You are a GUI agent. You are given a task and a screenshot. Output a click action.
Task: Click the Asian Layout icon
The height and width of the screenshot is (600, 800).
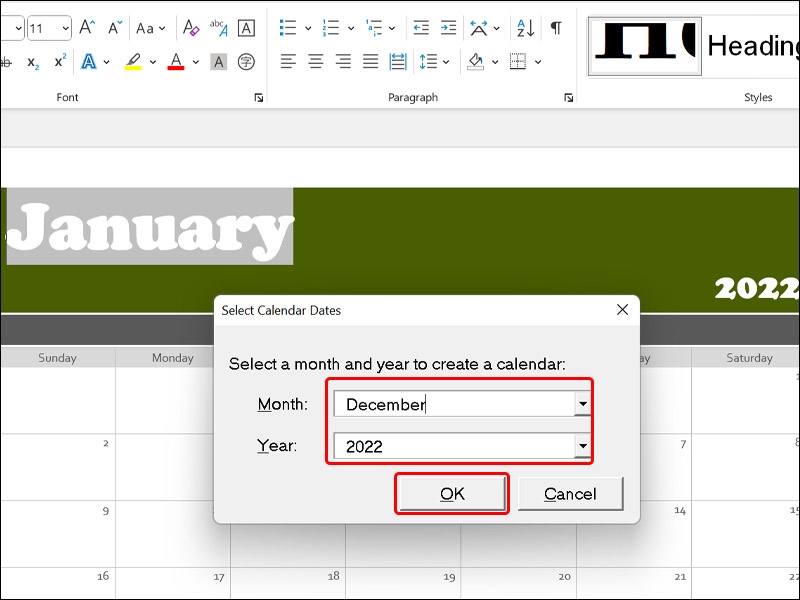pos(479,28)
